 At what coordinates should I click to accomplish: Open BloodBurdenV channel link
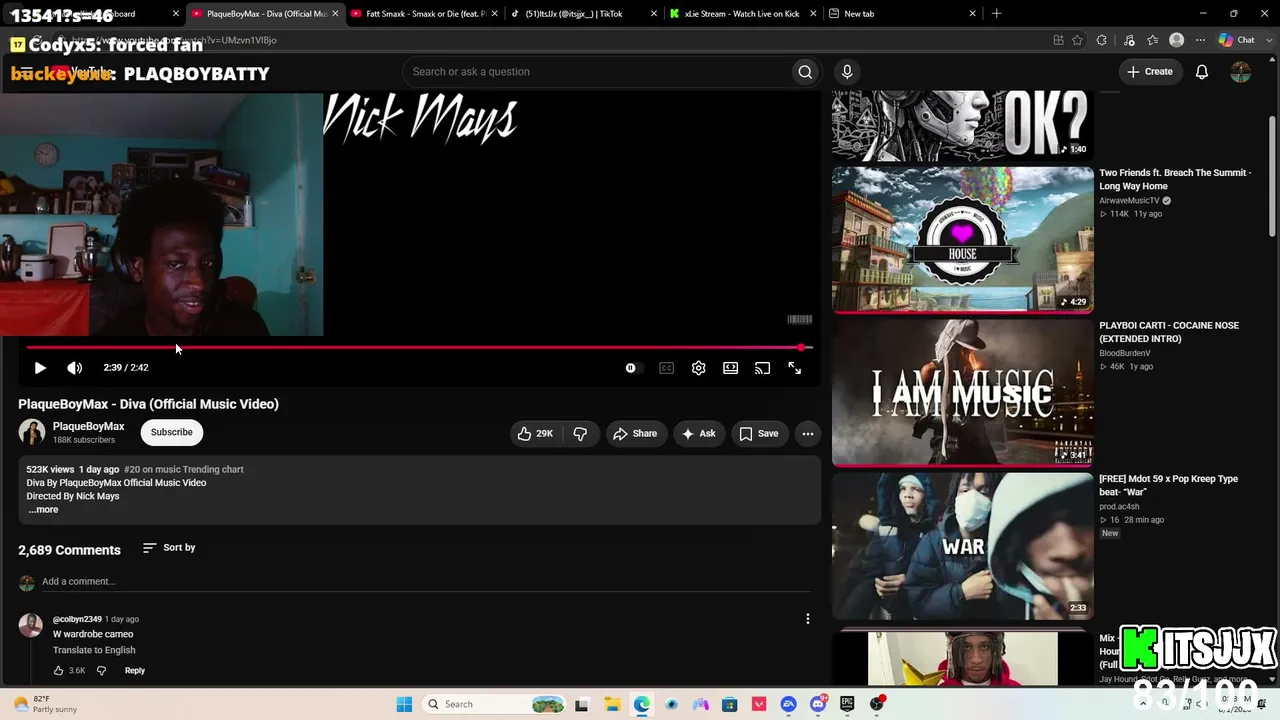(x=1125, y=353)
